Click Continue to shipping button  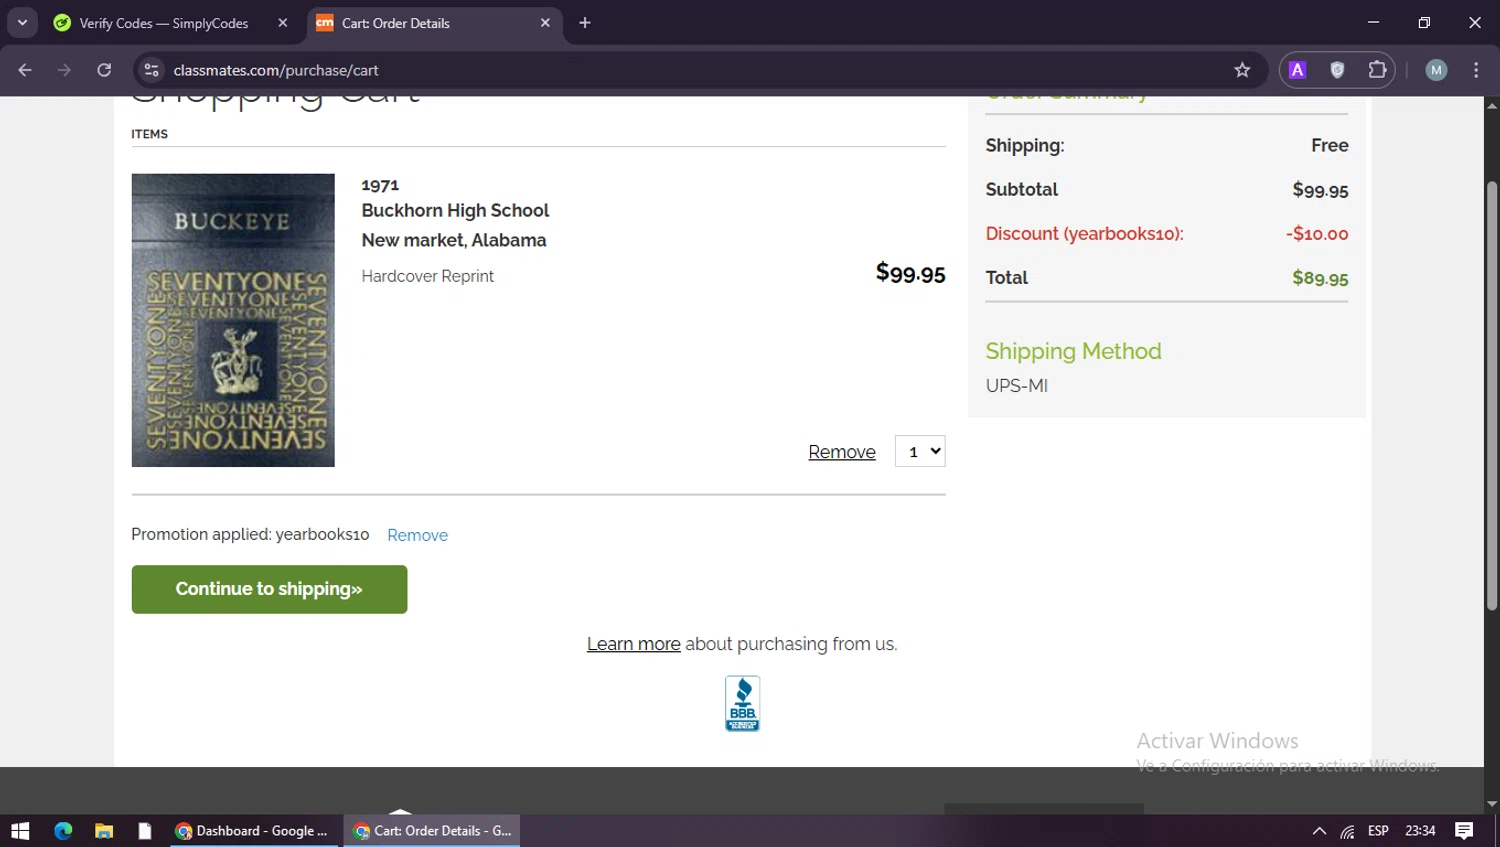[x=269, y=589]
